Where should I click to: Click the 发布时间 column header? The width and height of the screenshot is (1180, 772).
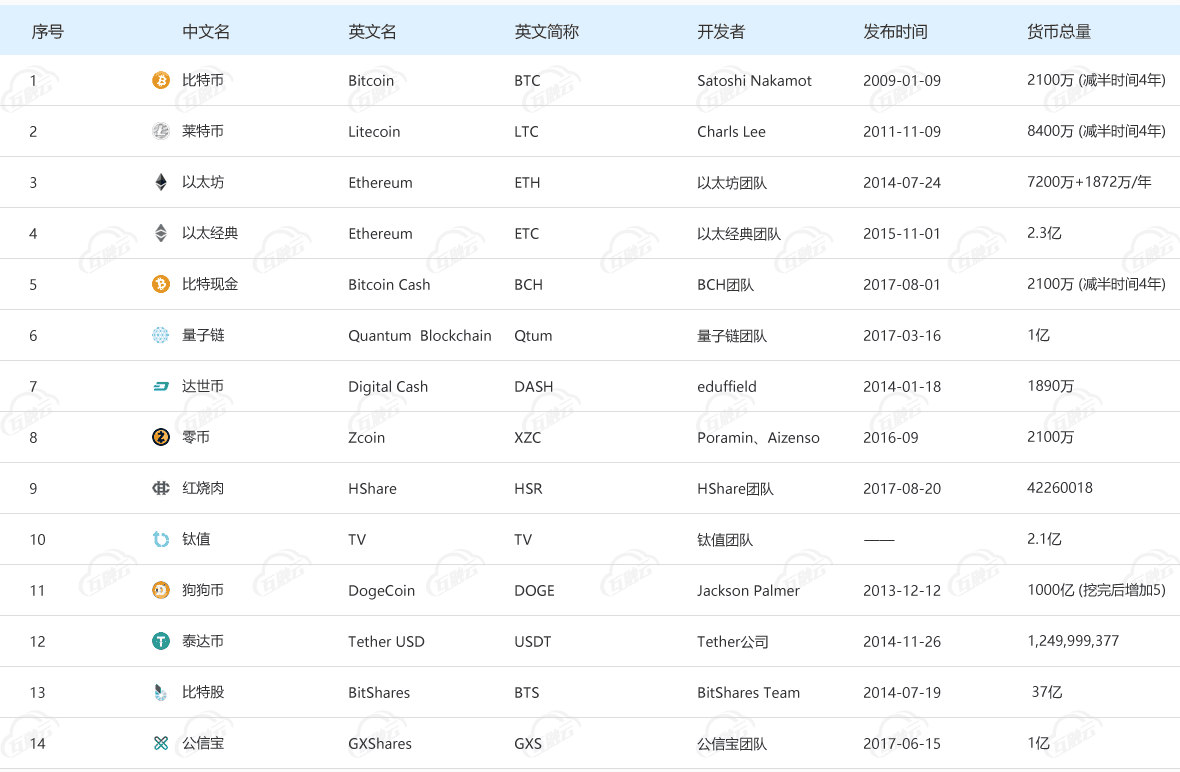click(895, 32)
